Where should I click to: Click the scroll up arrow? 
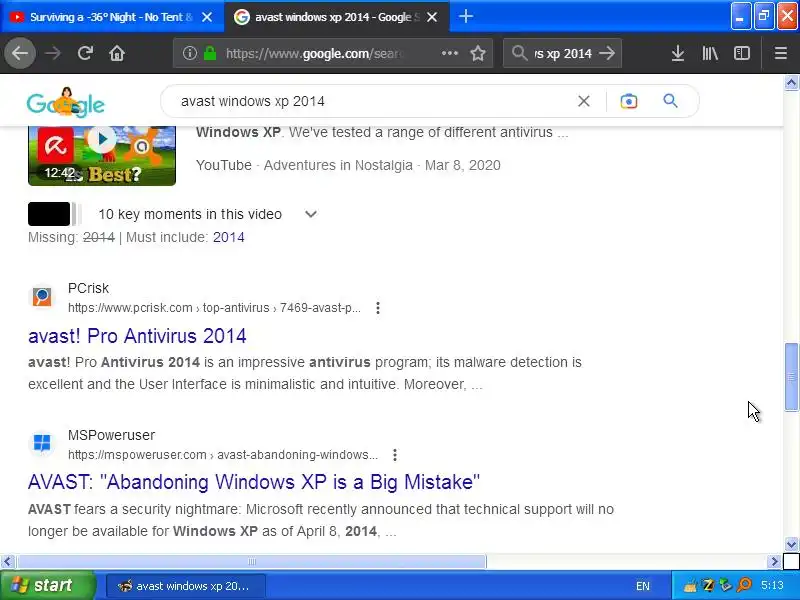pyautogui.click(x=791, y=83)
